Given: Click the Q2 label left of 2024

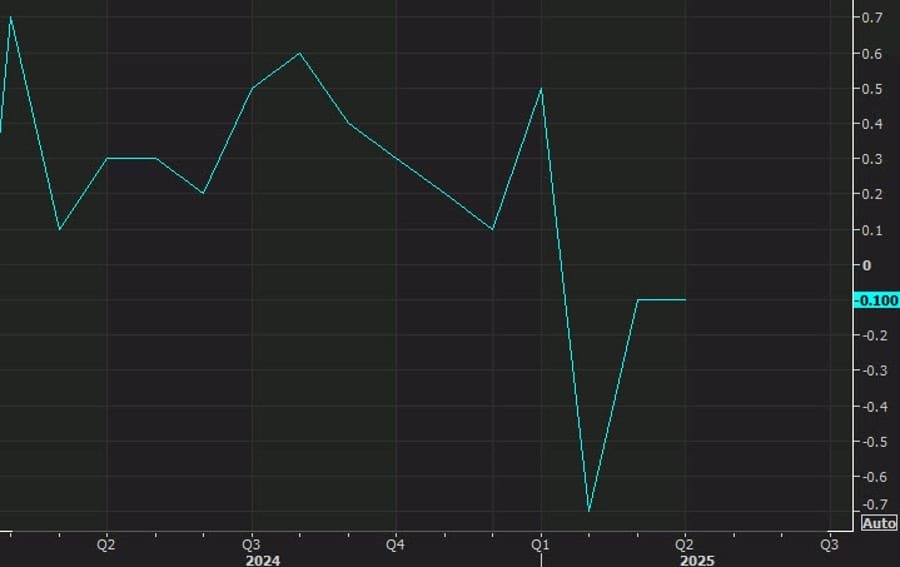Looking at the screenshot, I should 106,545.
